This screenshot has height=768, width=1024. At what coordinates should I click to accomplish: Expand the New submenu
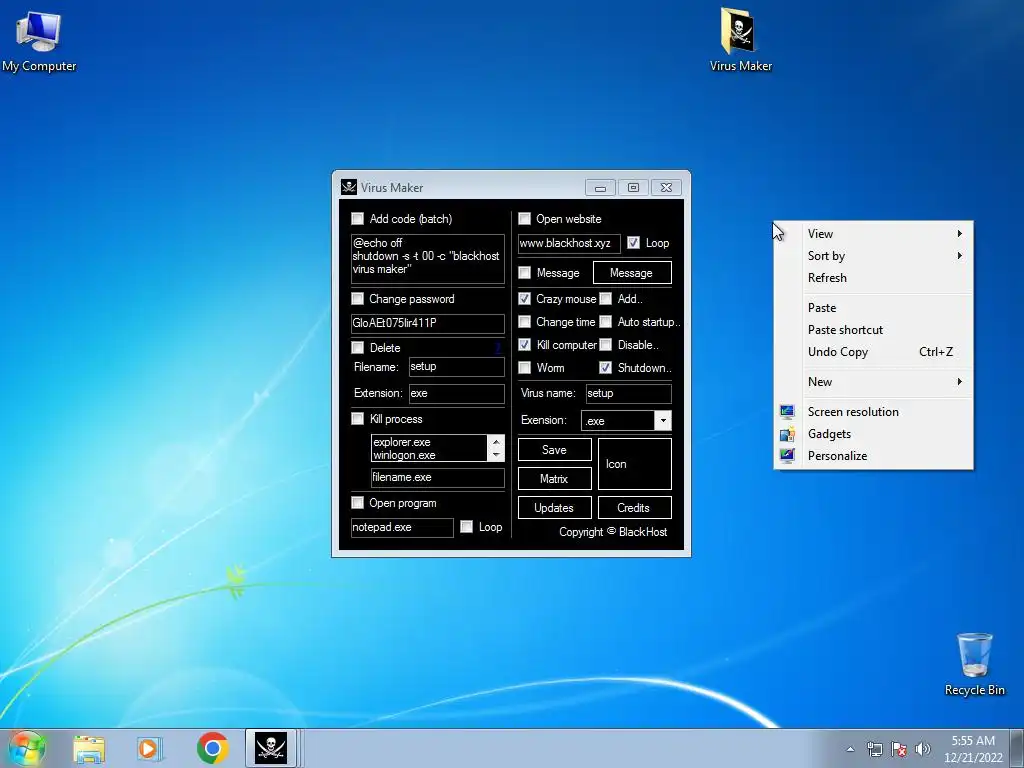pyautogui.click(x=874, y=381)
